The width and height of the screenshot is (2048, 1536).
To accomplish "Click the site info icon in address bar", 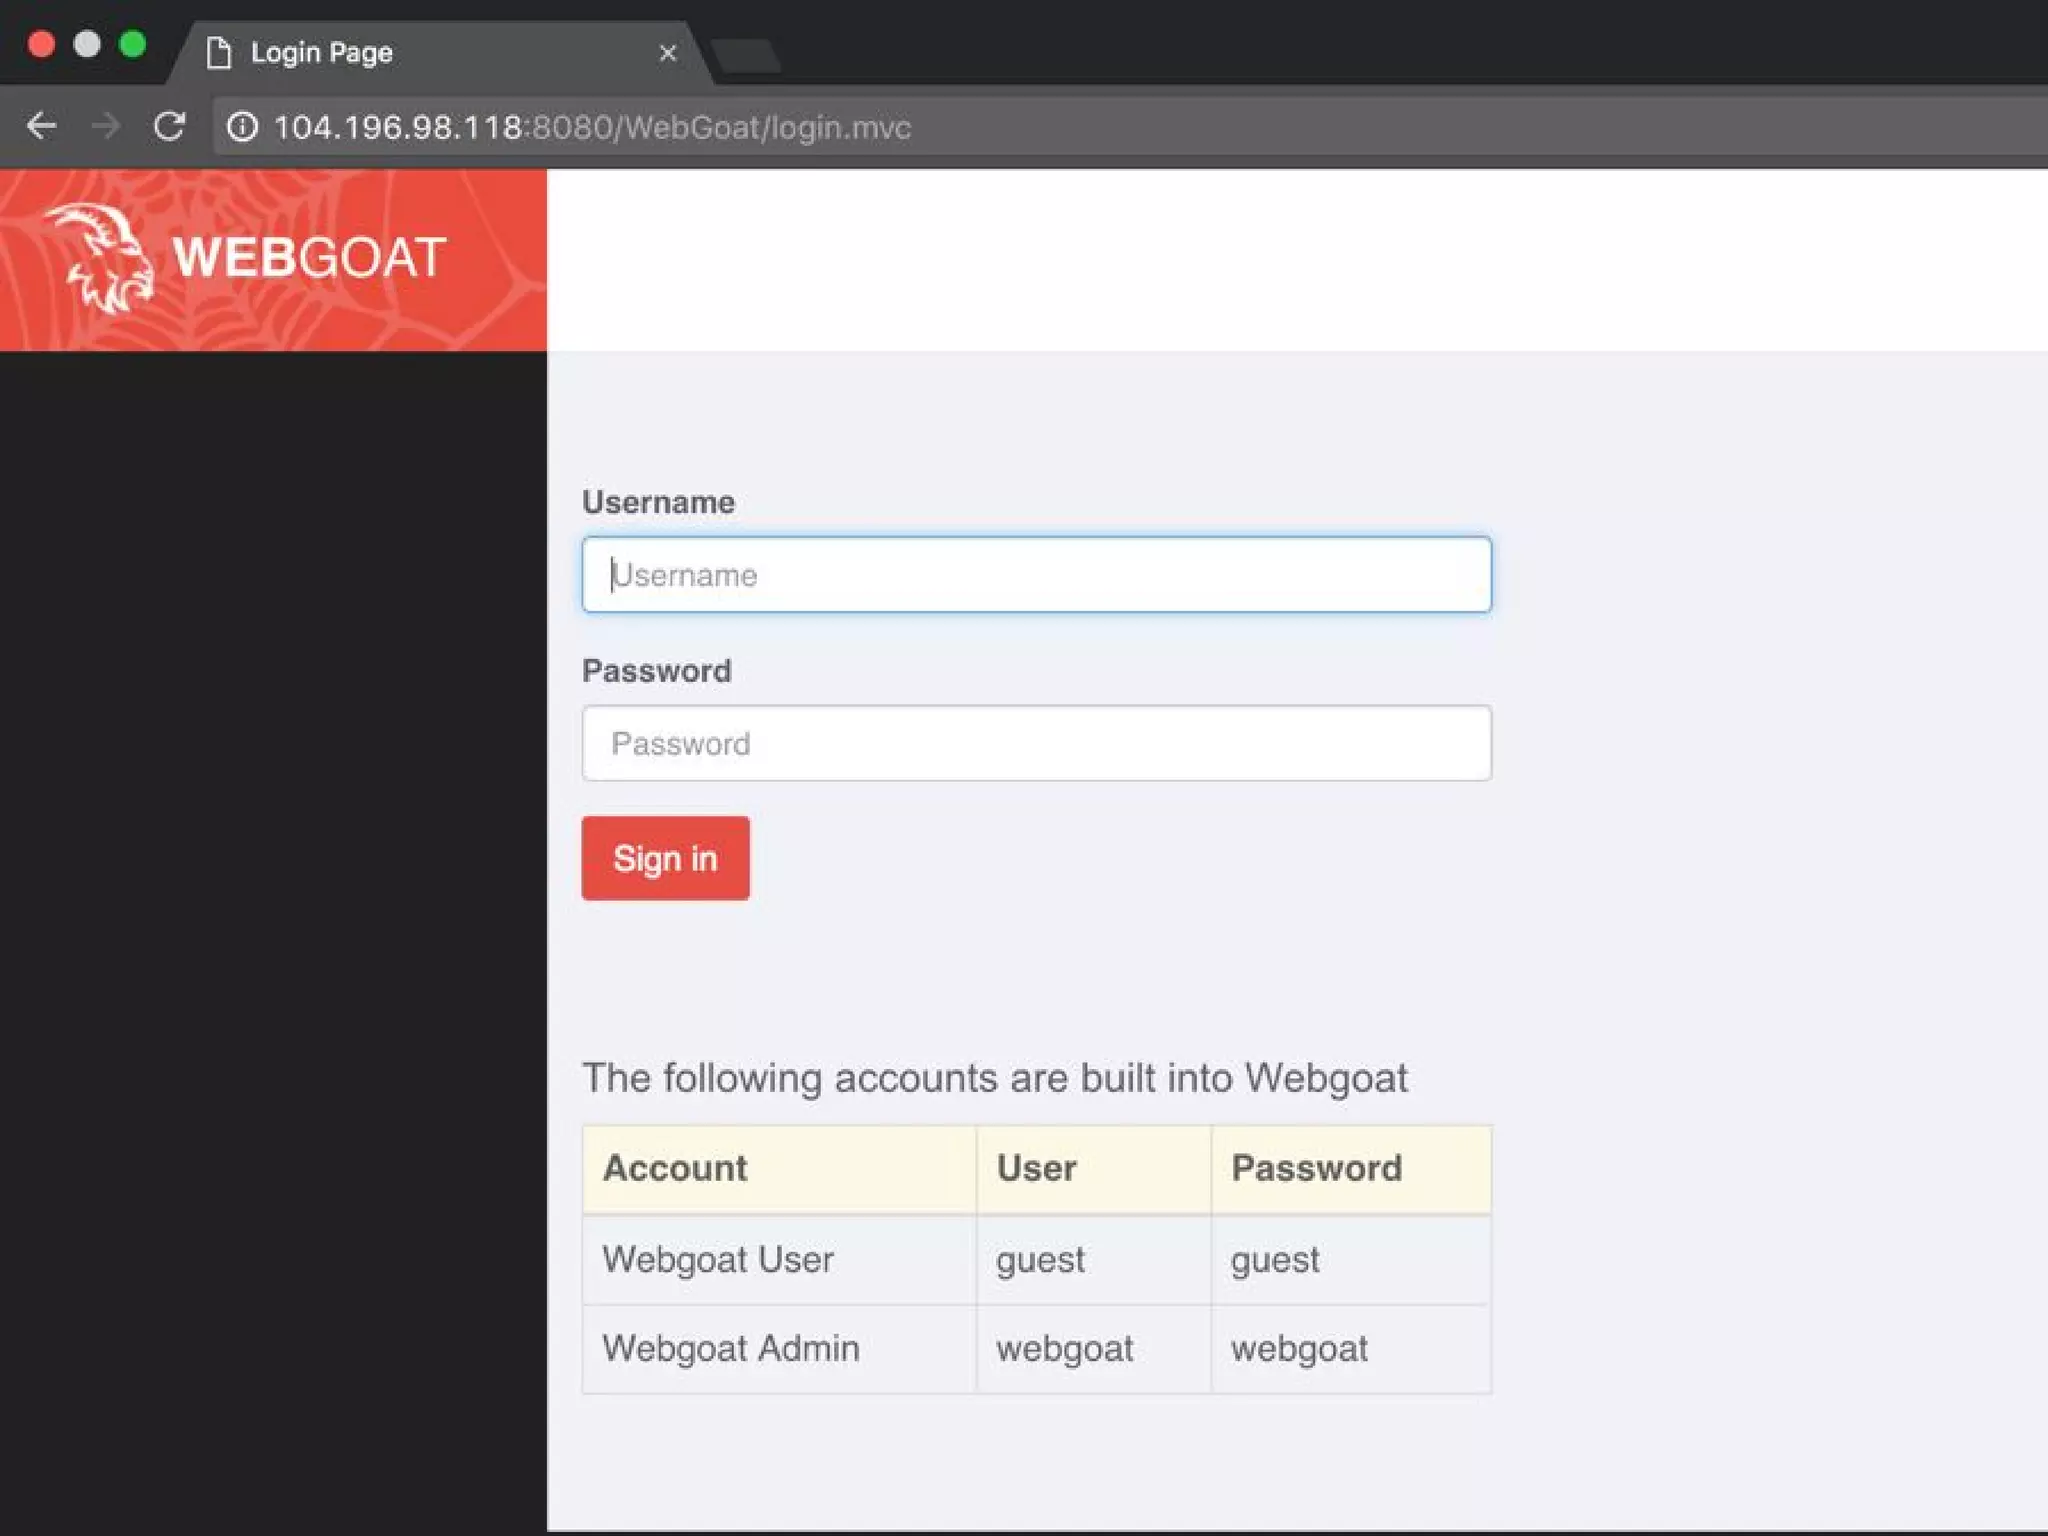I will point(242,127).
